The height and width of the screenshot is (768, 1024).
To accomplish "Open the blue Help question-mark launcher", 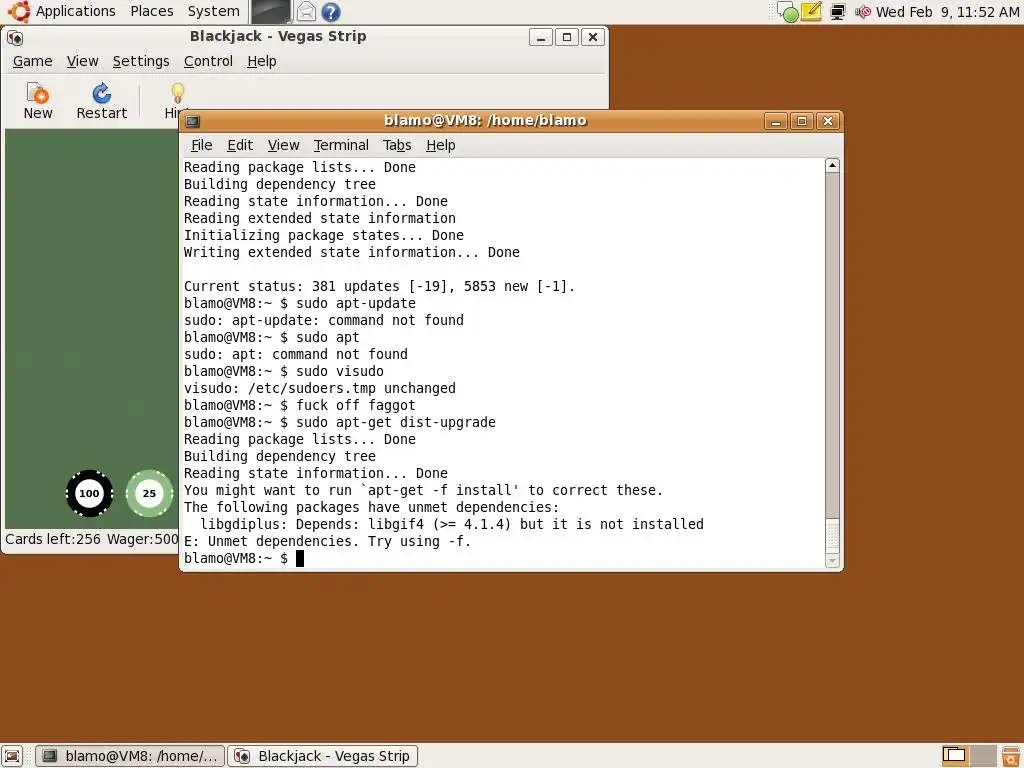I will [x=331, y=12].
